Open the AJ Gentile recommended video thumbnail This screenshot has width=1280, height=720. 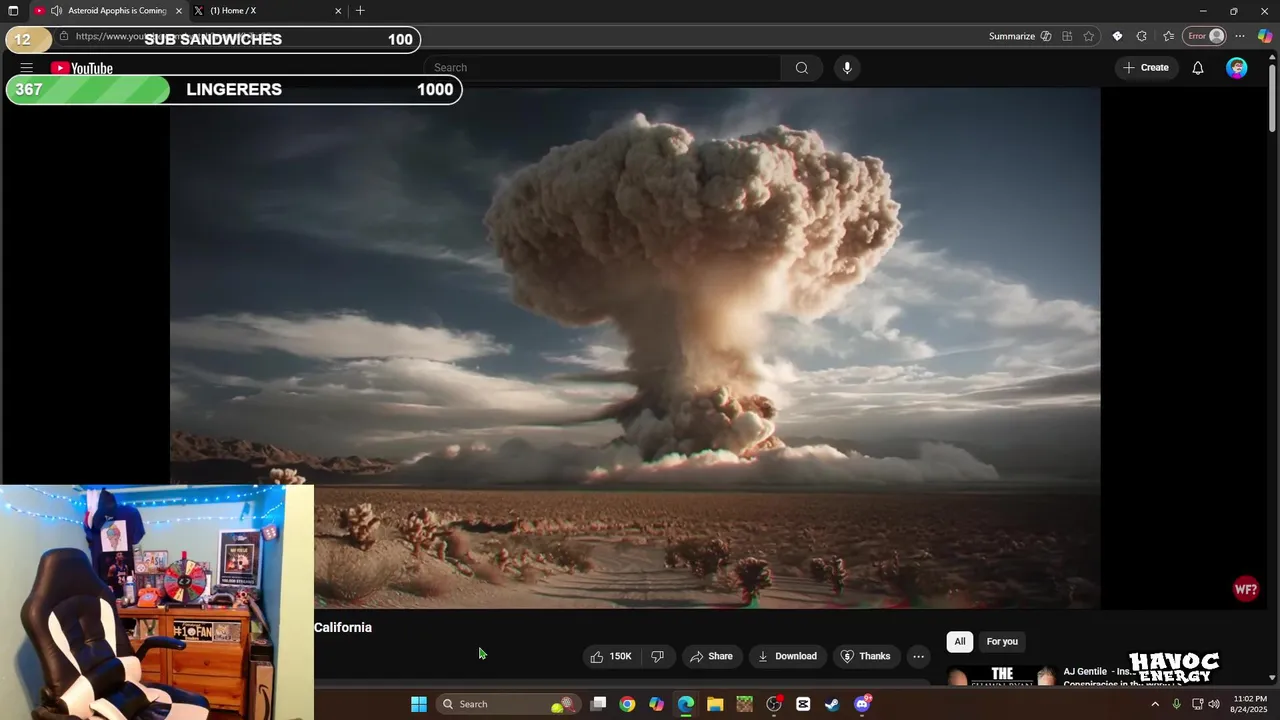click(x=1001, y=676)
